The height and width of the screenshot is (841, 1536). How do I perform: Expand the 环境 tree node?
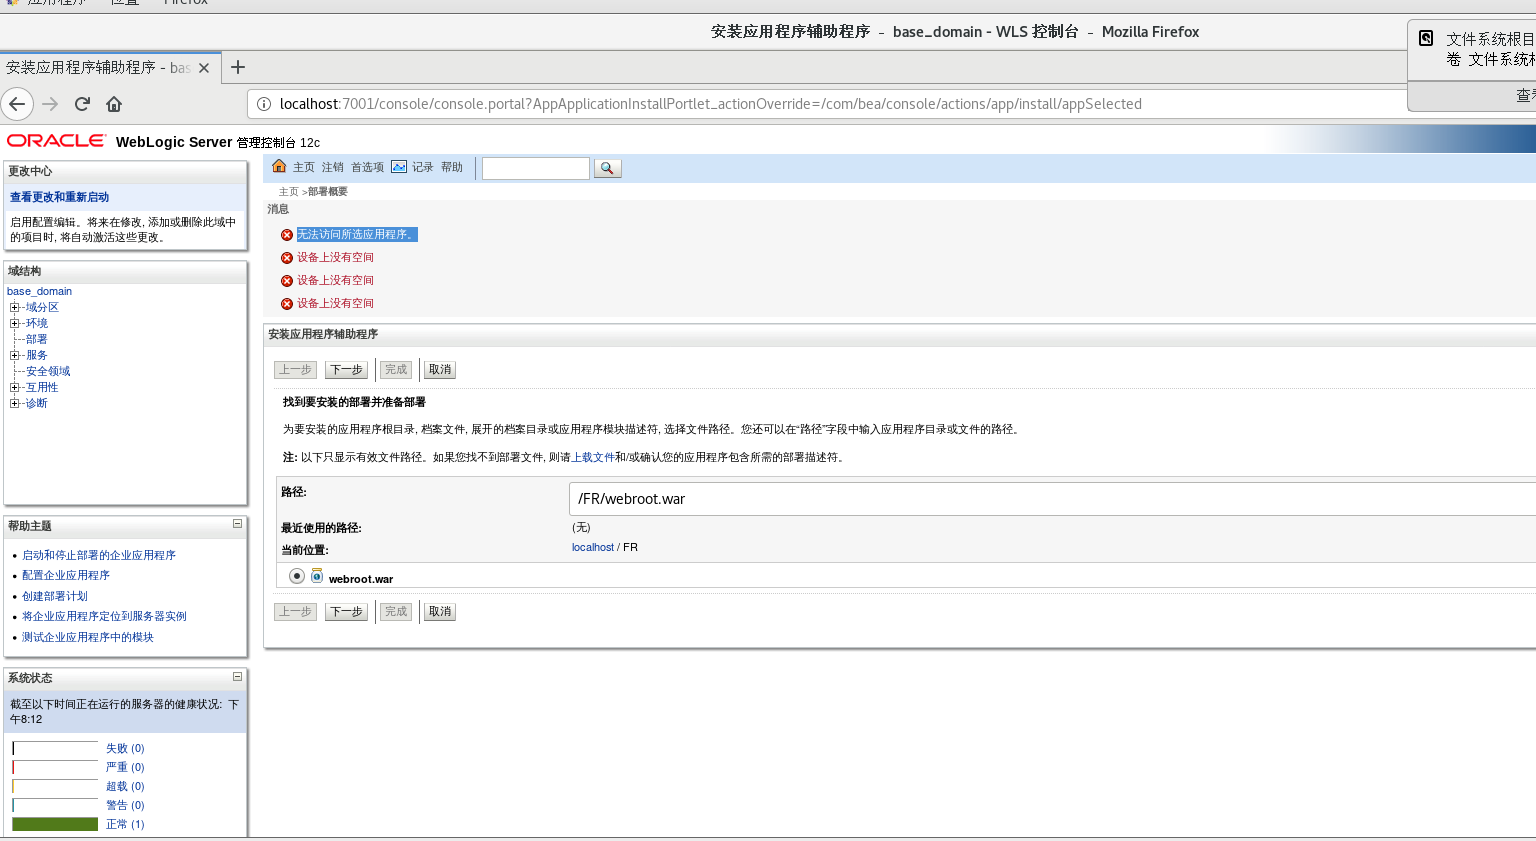tap(14, 323)
